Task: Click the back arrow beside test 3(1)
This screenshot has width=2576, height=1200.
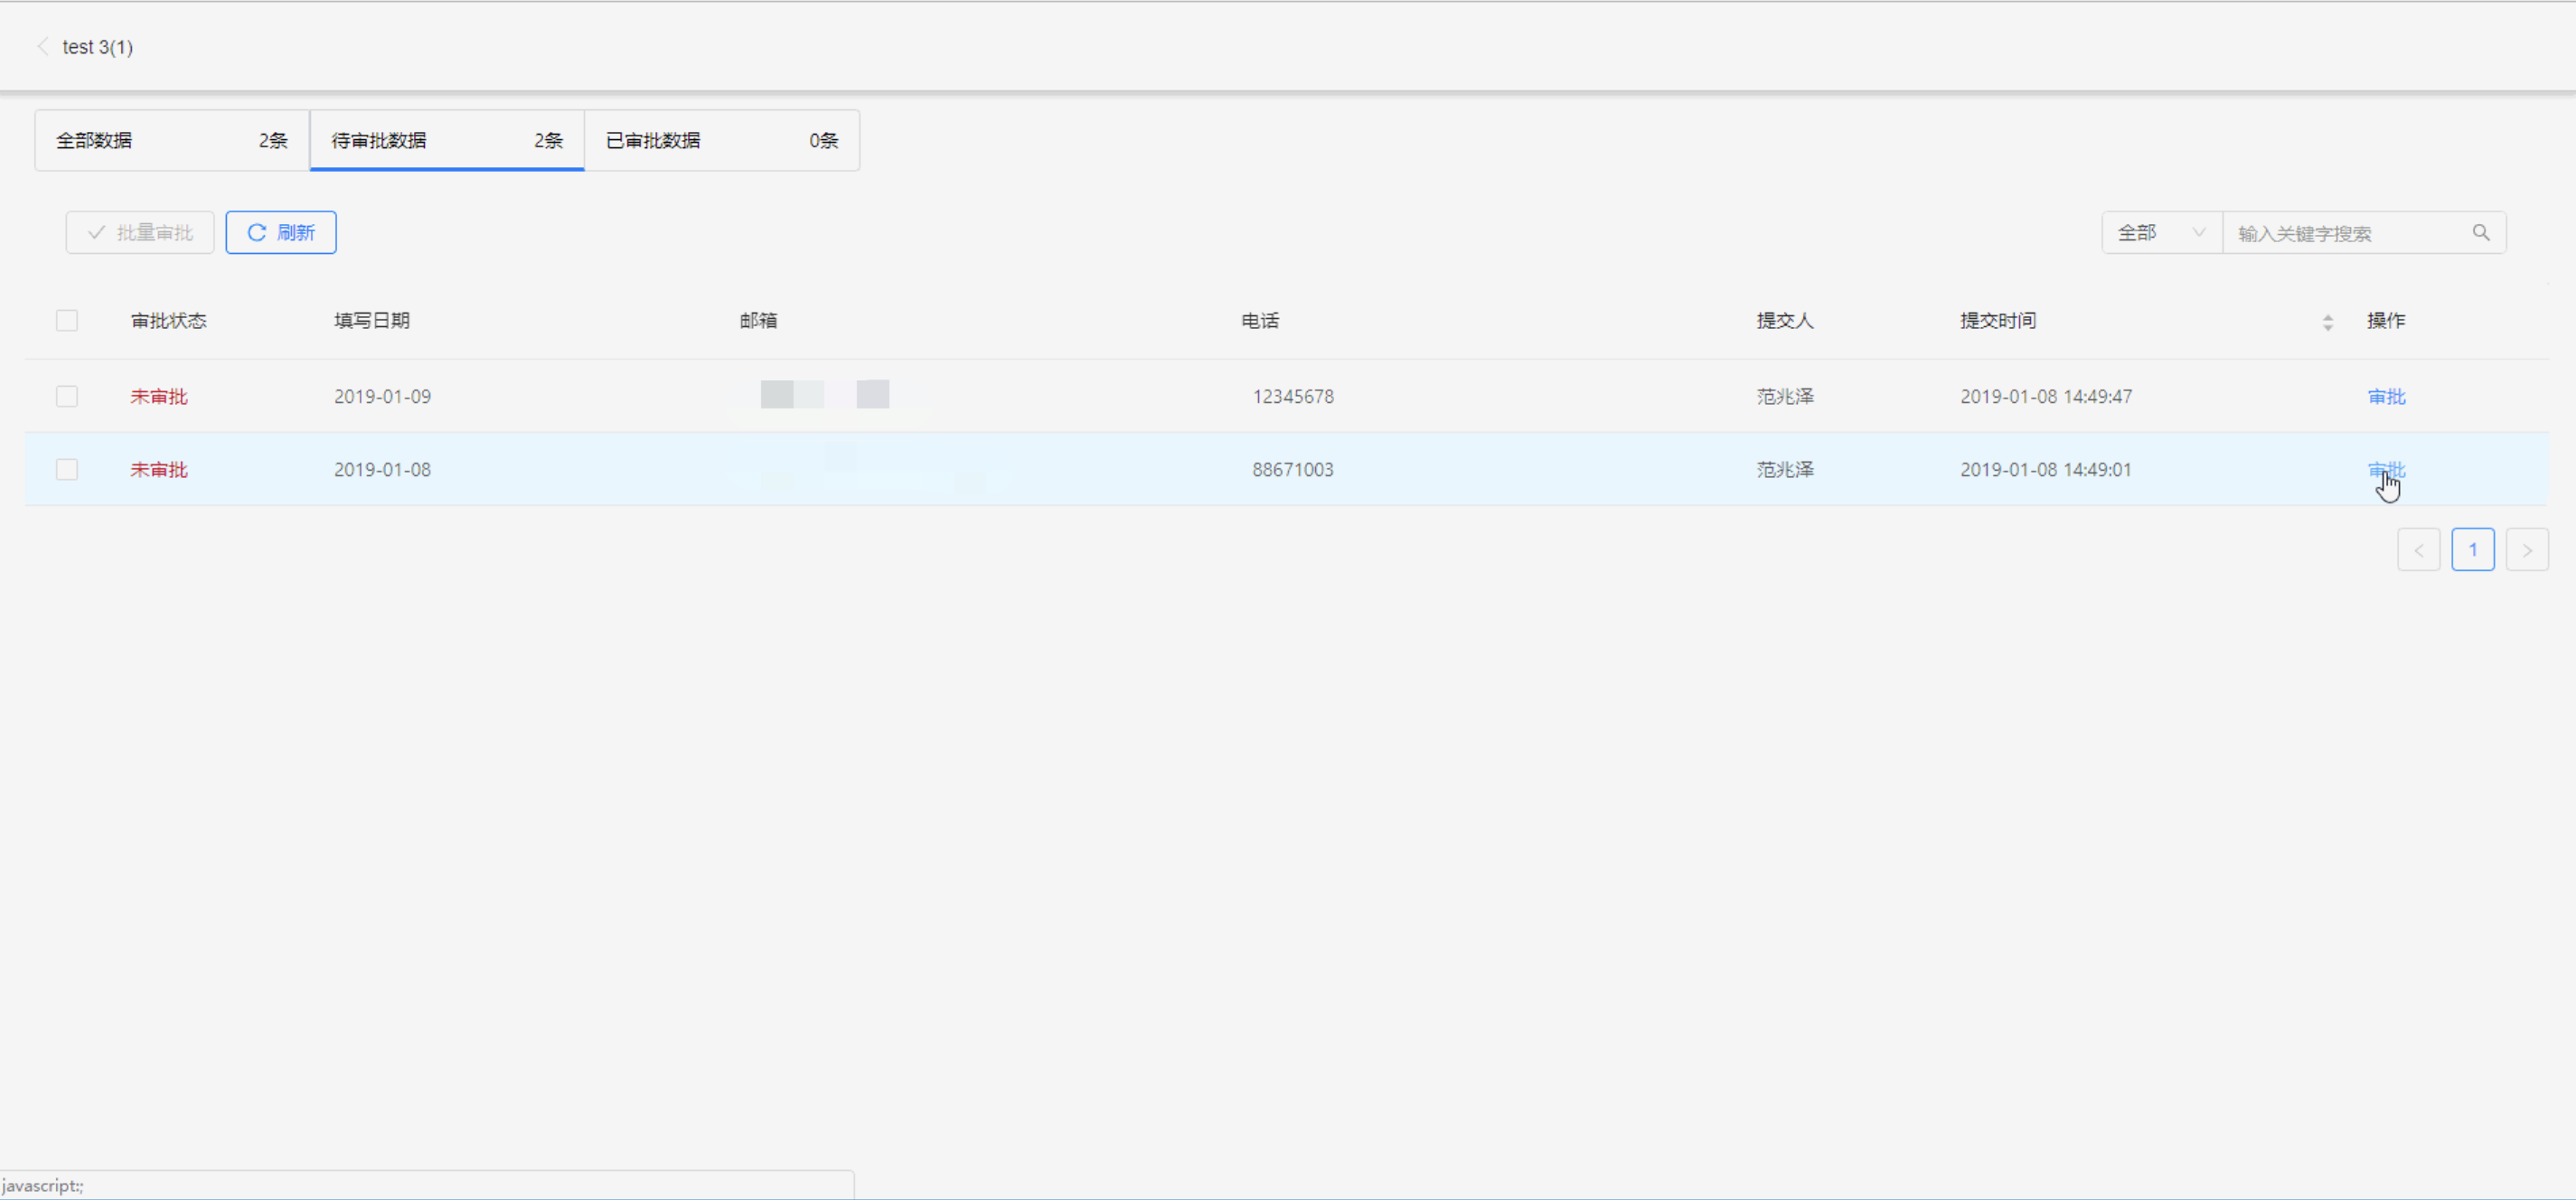Action: point(42,47)
